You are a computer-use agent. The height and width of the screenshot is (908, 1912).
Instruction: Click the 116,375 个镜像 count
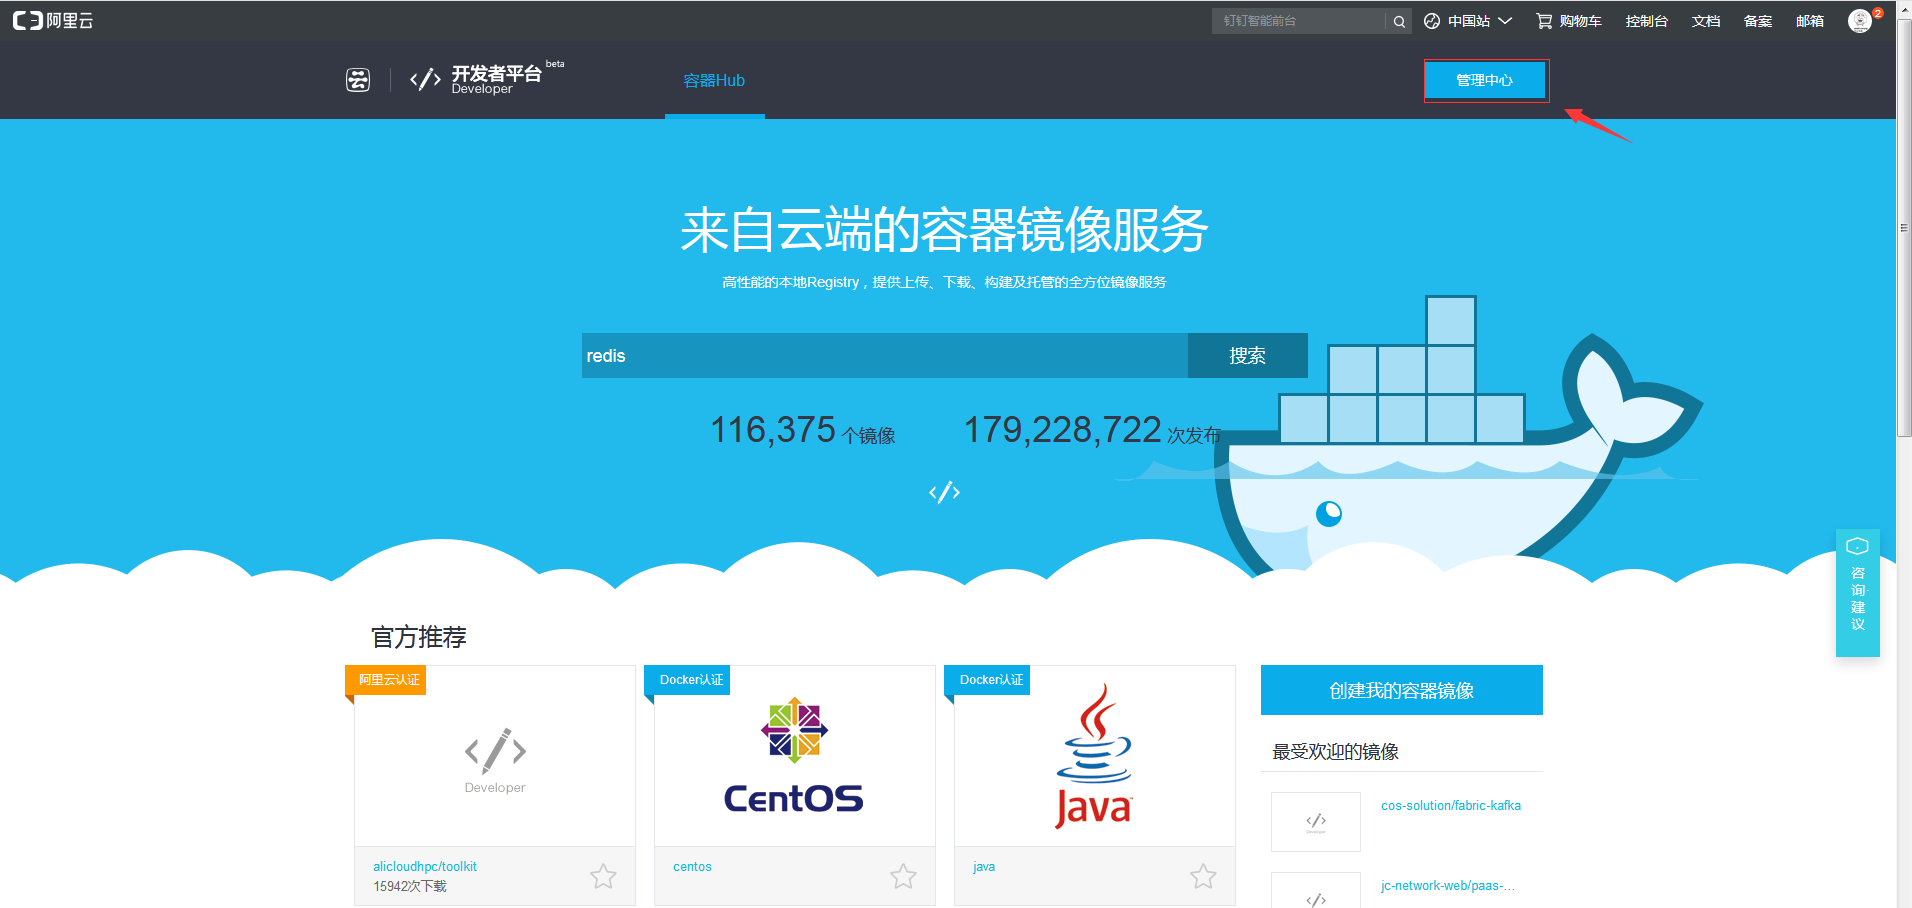coord(803,431)
